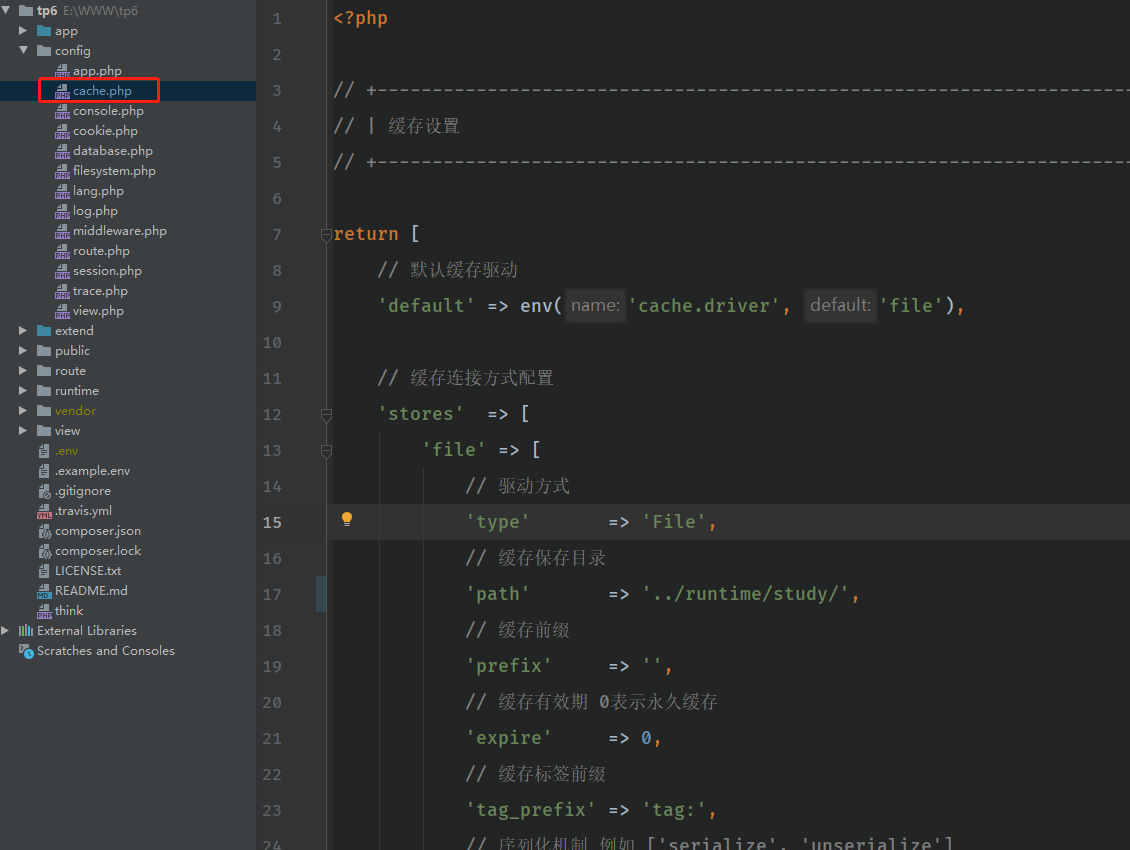
Task: Collapse the config folder arrow
Action: click(x=23, y=50)
